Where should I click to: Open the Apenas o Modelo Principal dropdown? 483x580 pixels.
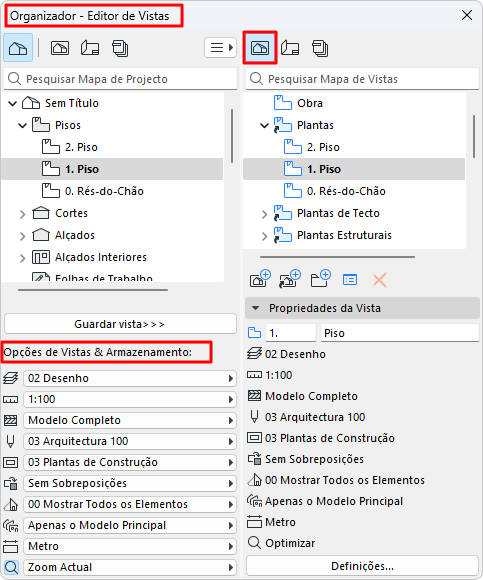tap(130, 525)
